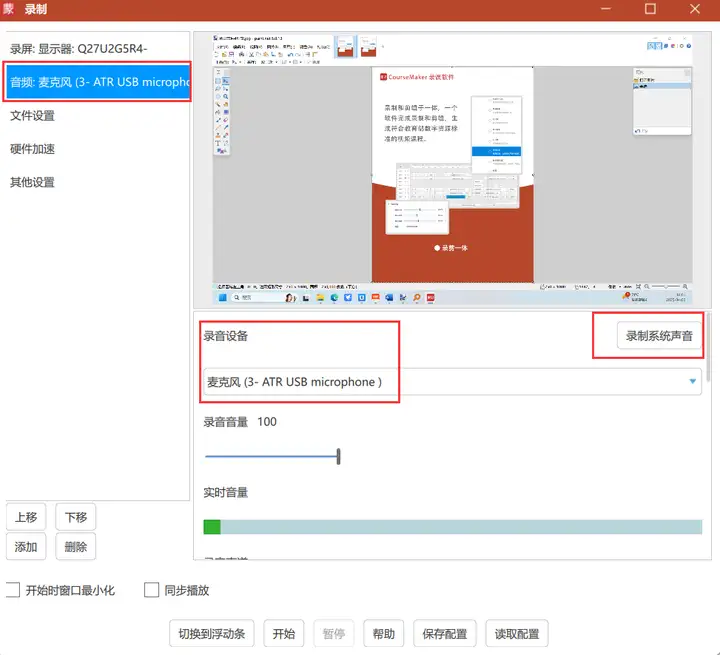Click the audio settings panel vertical scrollbar
This screenshot has height=655, width=720.
(709, 347)
